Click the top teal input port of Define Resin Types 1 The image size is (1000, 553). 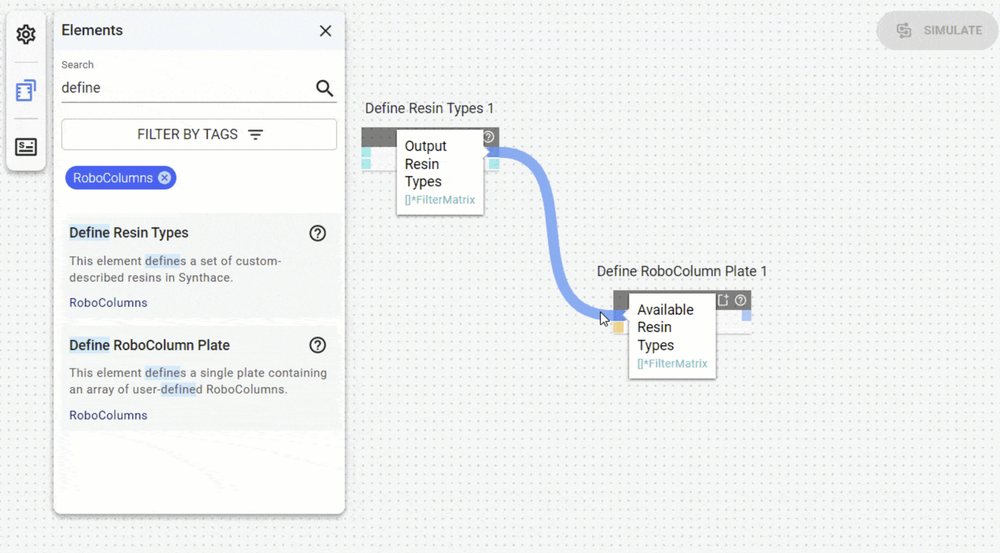click(366, 152)
